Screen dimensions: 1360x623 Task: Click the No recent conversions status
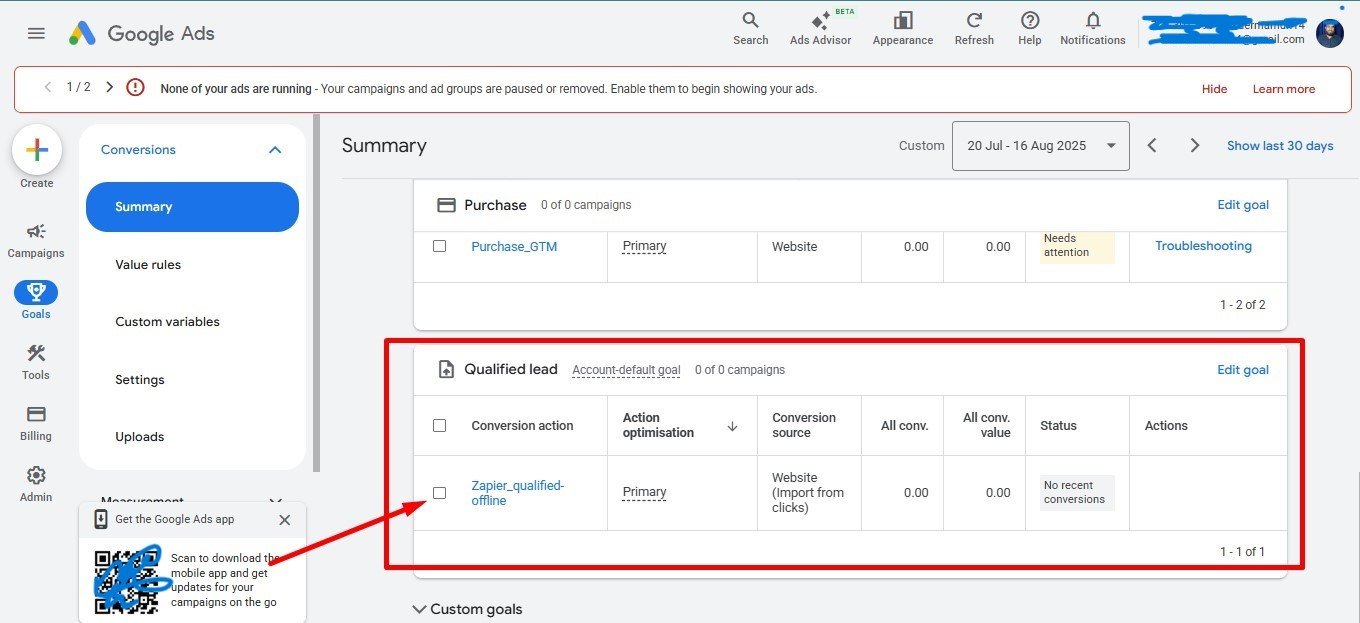[x=1077, y=493]
